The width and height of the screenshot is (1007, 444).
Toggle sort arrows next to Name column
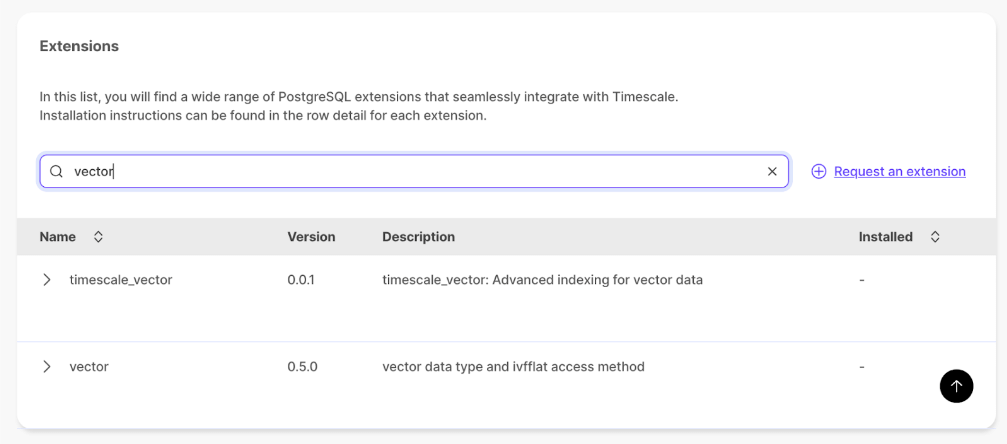pos(98,237)
